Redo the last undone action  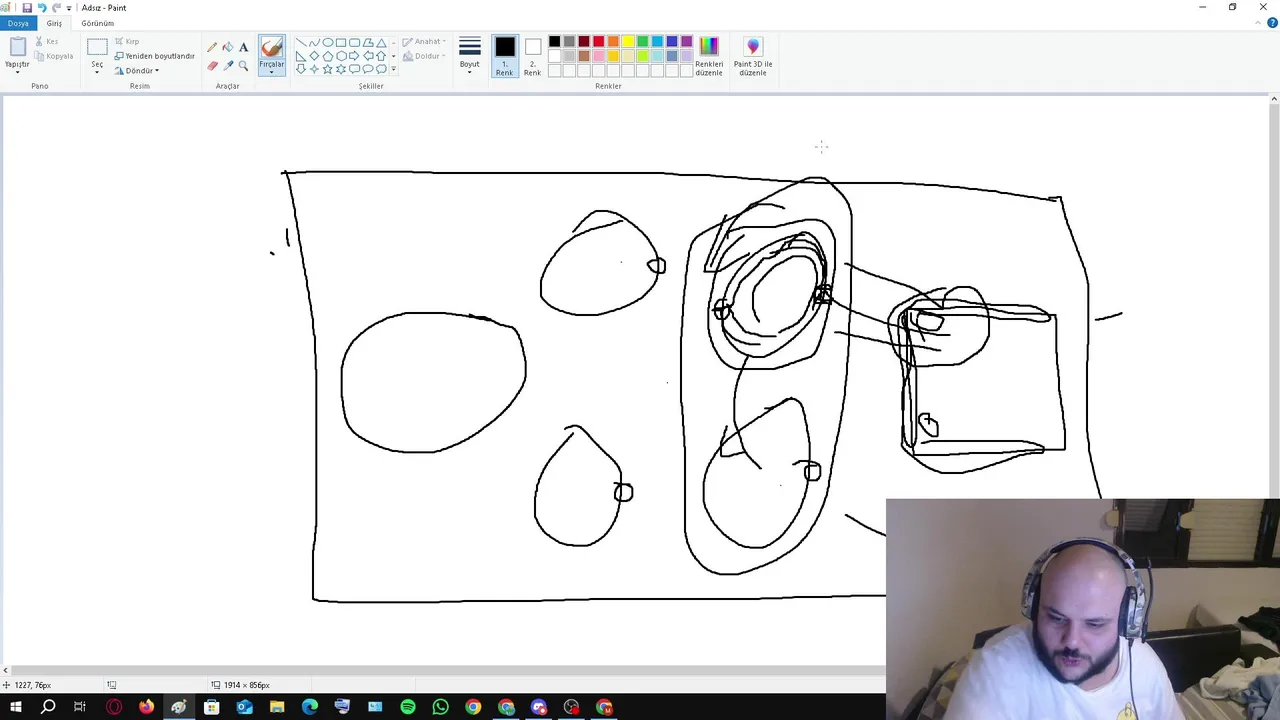tap(56, 7)
